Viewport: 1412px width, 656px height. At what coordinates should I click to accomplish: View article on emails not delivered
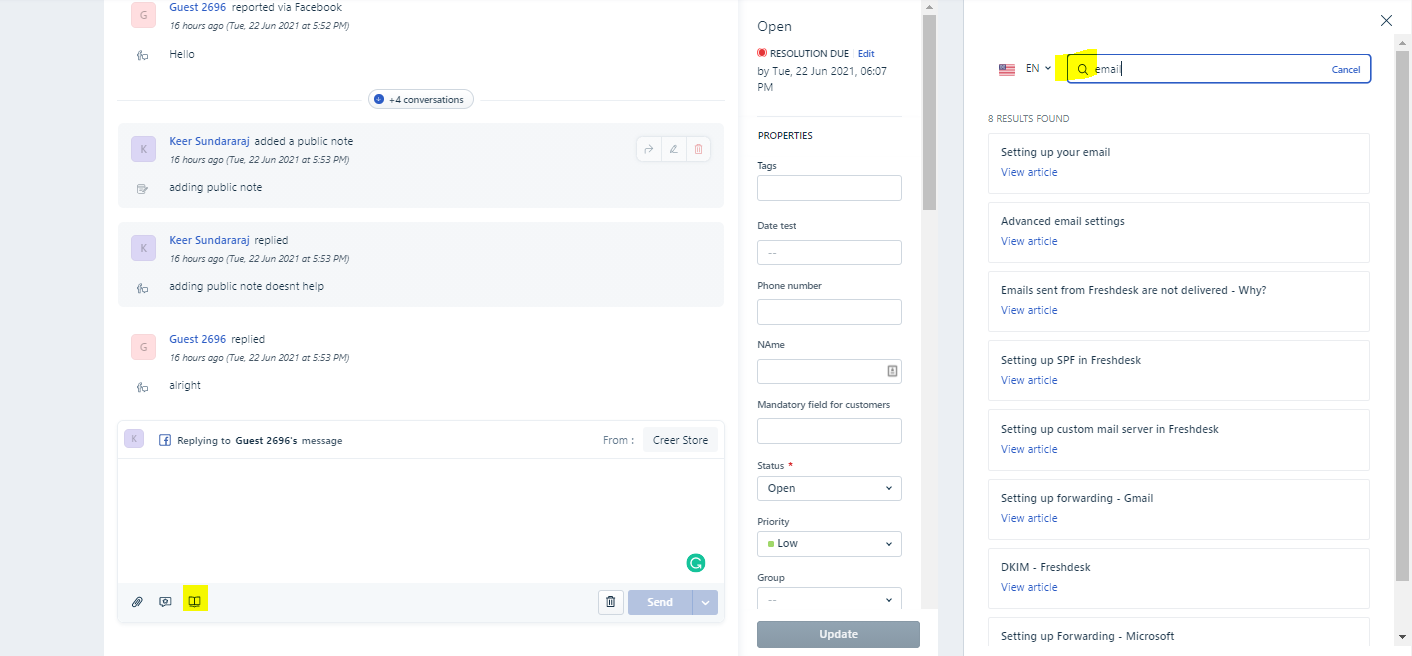pos(1029,310)
